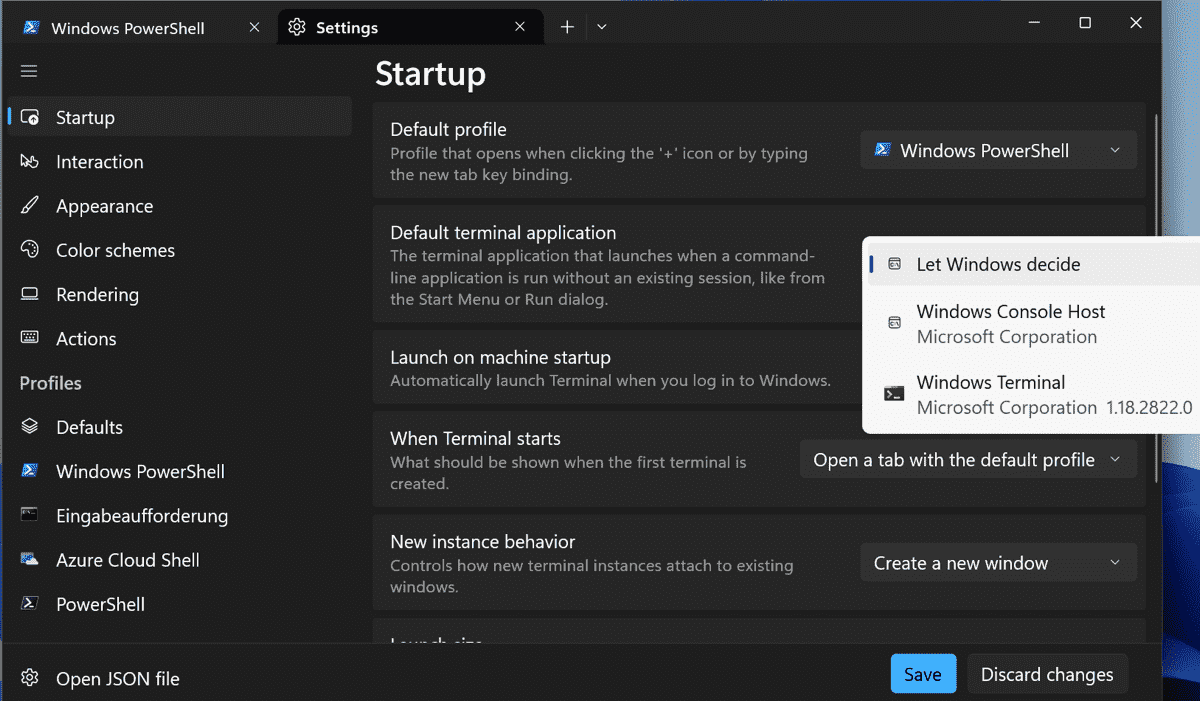Screen dimensions: 1200x701
Task: Click the Profiles section header text
Action: click(51, 383)
